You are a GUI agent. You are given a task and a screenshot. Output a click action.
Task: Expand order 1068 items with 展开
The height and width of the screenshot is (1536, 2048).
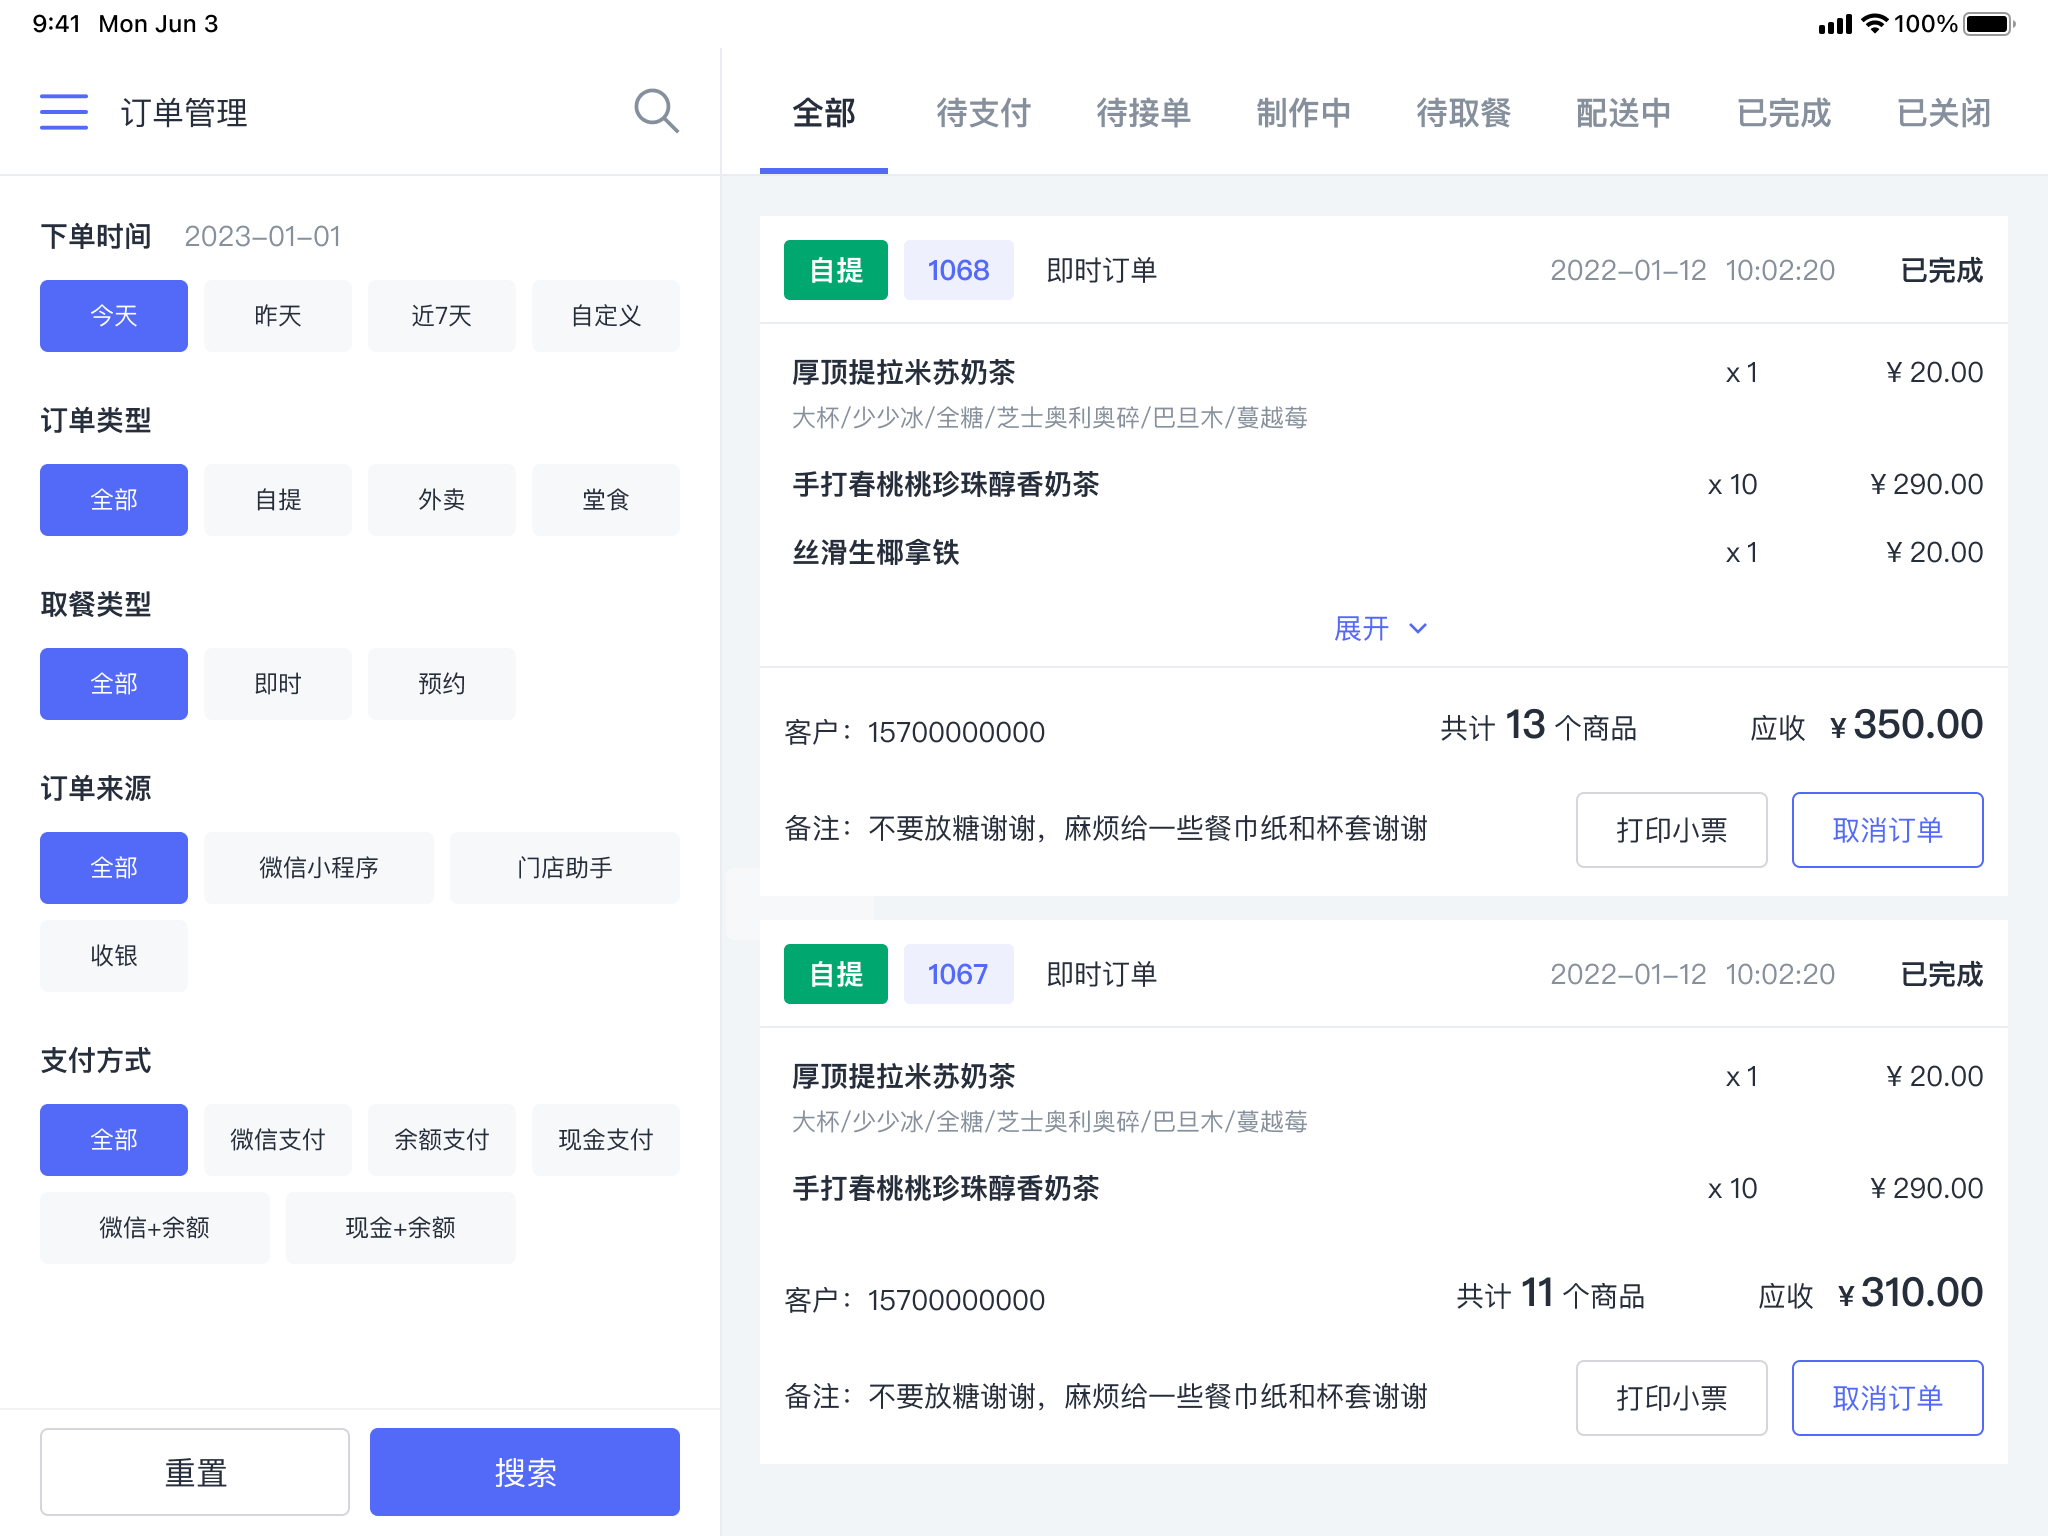click(1381, 628)
